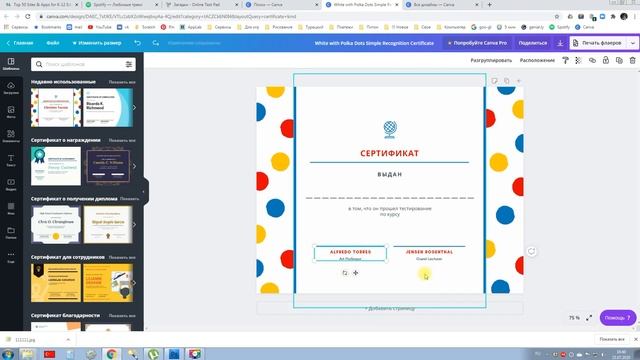Toggle the lock icon in the toolbar
Screen dimensions: 640x360
click(x=606, y=60)
